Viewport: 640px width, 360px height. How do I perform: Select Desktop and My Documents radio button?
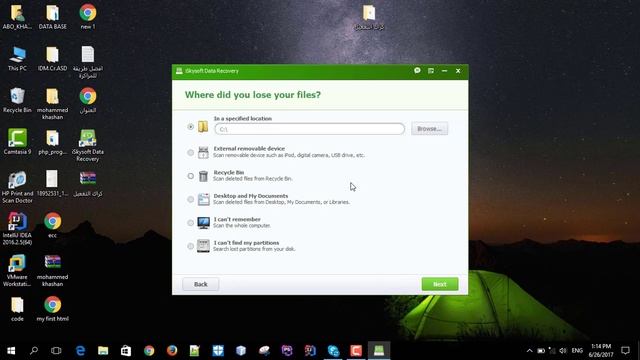pyautogui.click(x=191, y=199)
